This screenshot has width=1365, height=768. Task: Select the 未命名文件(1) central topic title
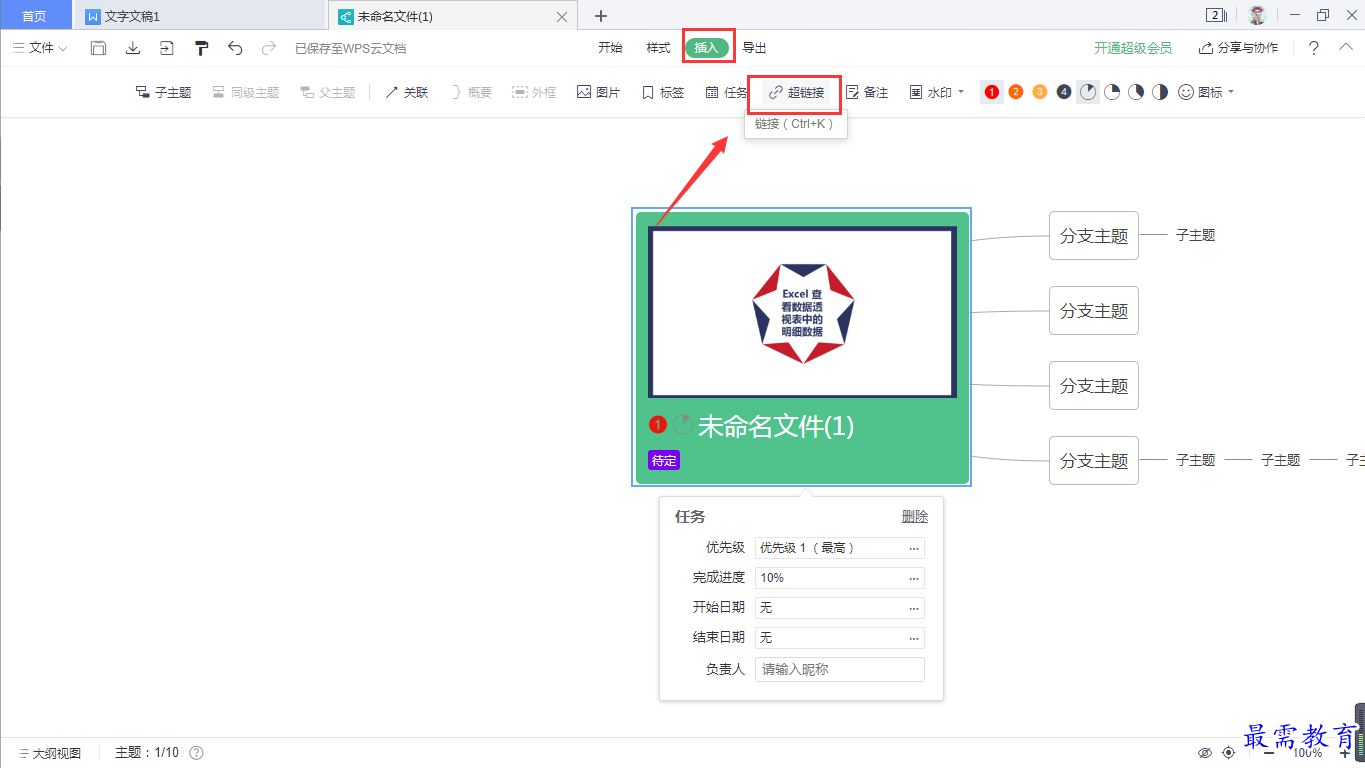(x=776, y=426)
